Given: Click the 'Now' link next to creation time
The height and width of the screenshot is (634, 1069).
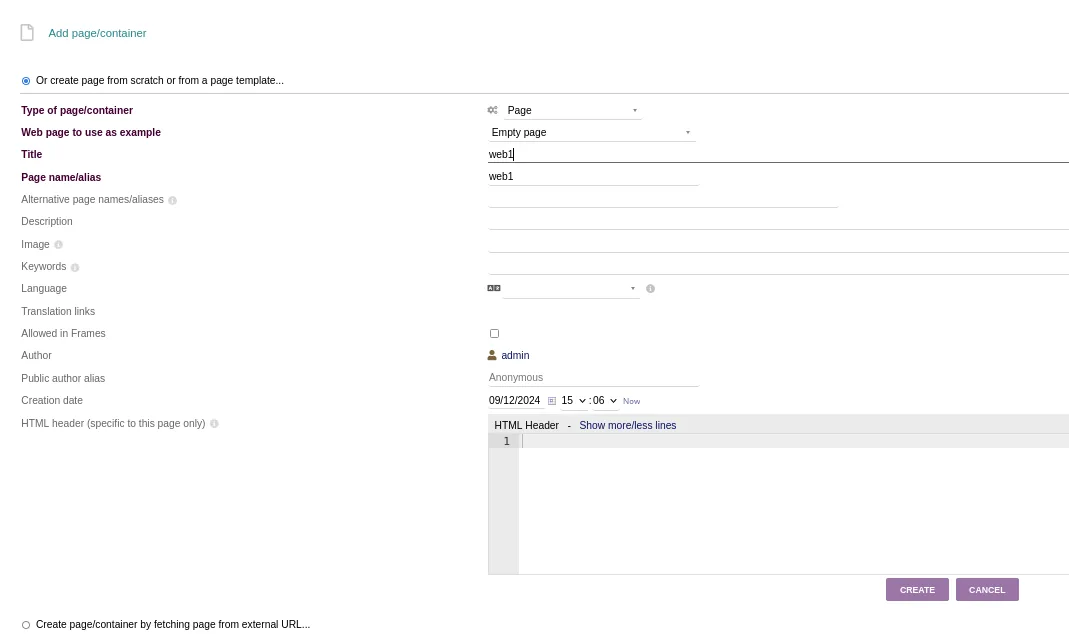Looking at the screenshot, I should click(631, 402).
